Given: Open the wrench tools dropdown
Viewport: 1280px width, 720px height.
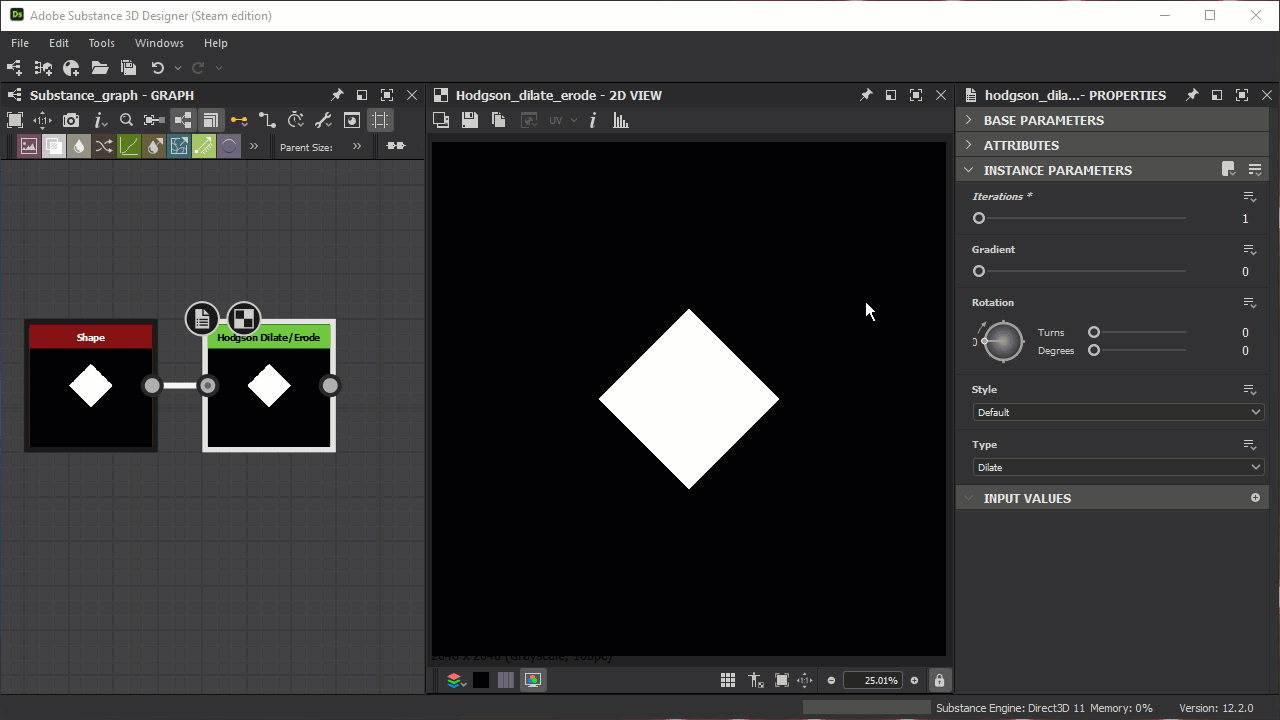Looking at the screenshot, I should [323, 120].
